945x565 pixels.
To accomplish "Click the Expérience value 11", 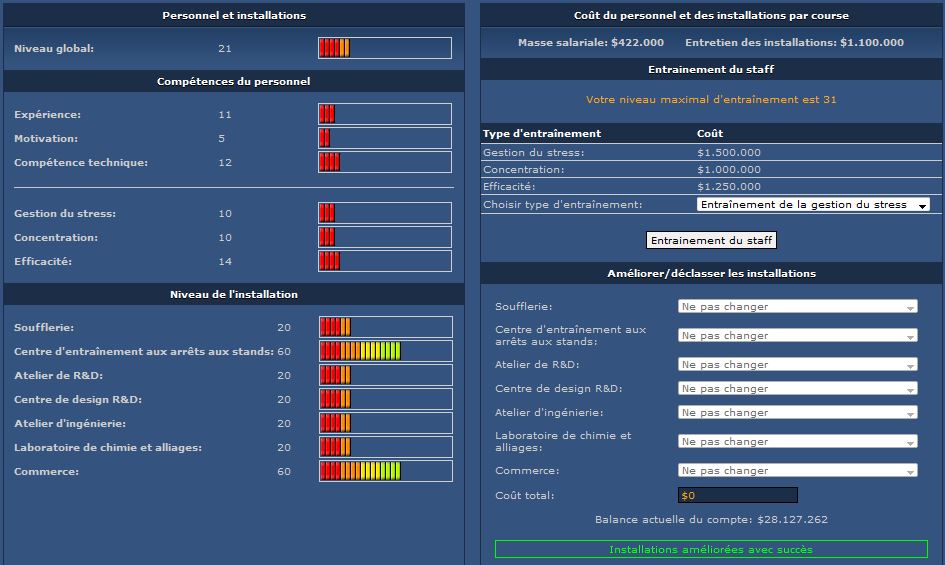I will [225, 115].
